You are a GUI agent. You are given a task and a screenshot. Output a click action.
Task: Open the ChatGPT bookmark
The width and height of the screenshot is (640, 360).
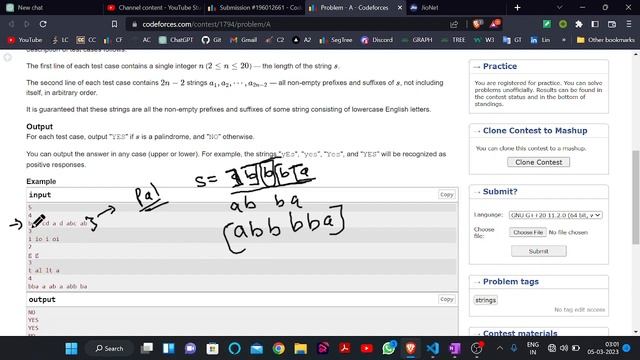point(176,40)
